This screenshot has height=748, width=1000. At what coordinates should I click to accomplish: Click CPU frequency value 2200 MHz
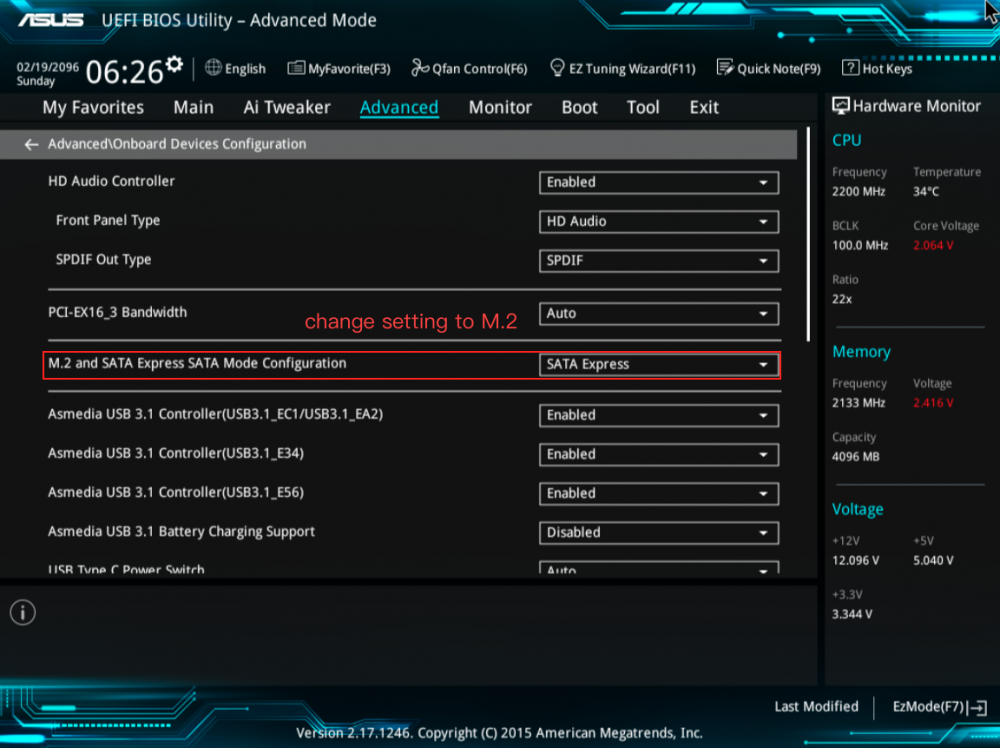(858, 191)
